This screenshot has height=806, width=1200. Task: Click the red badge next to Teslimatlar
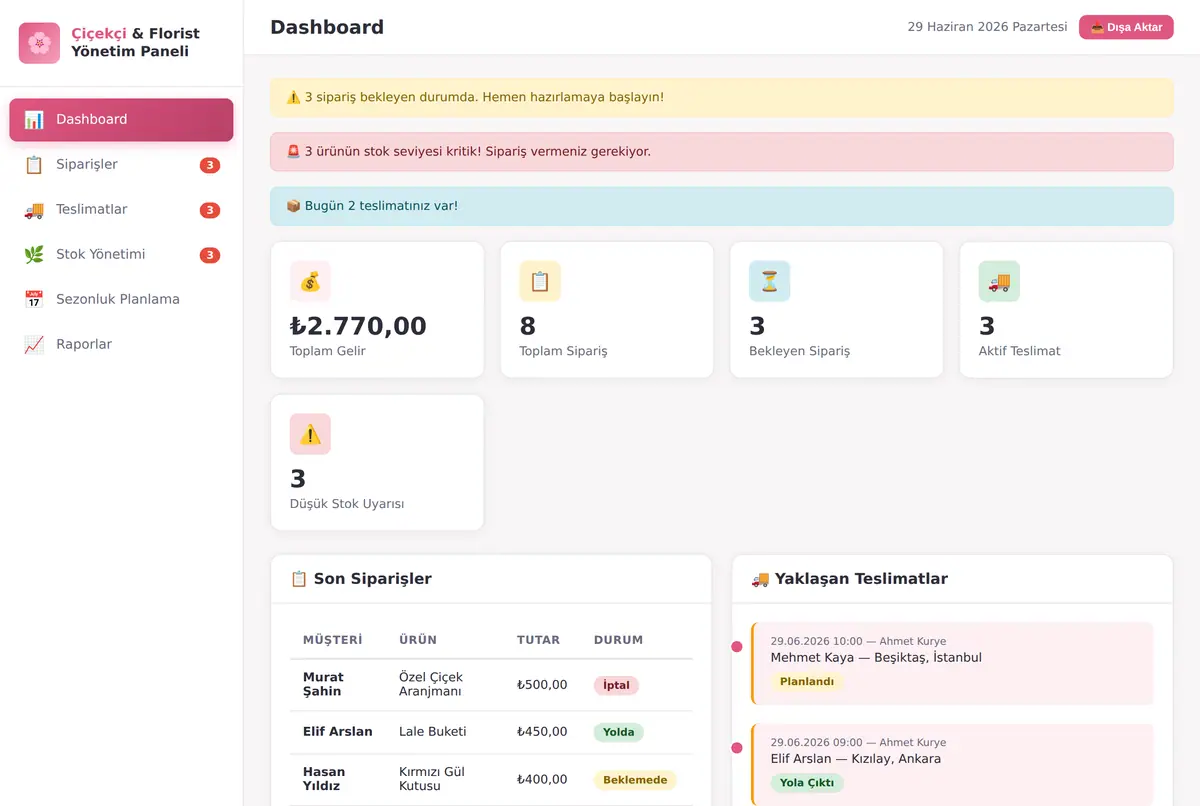click(x=210, y=211)
